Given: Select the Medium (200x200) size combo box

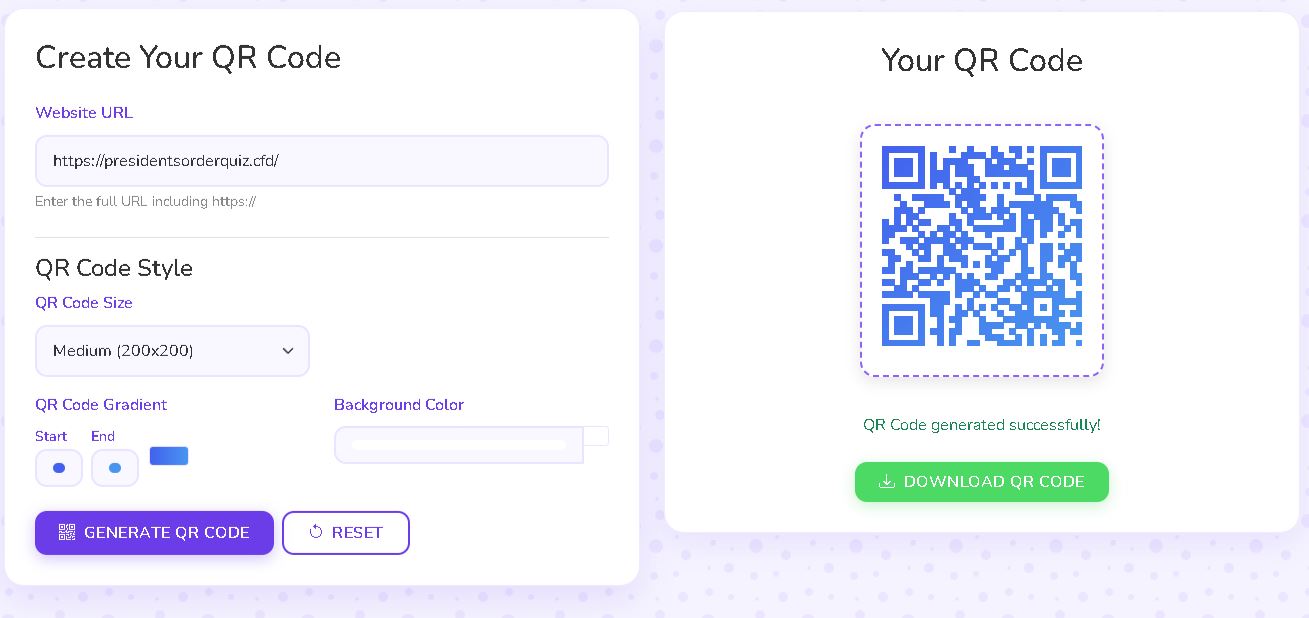Looking at the screenshot, I should click(172, 351).
